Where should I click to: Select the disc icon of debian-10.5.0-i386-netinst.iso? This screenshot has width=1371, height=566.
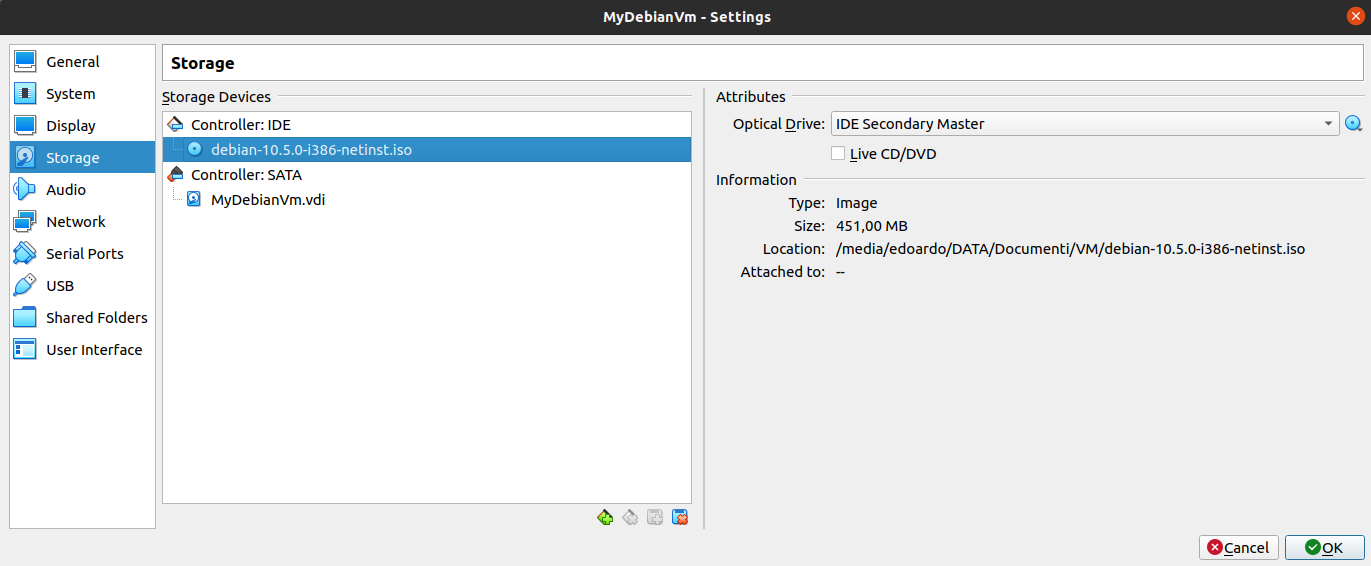[x=194, y=150]
